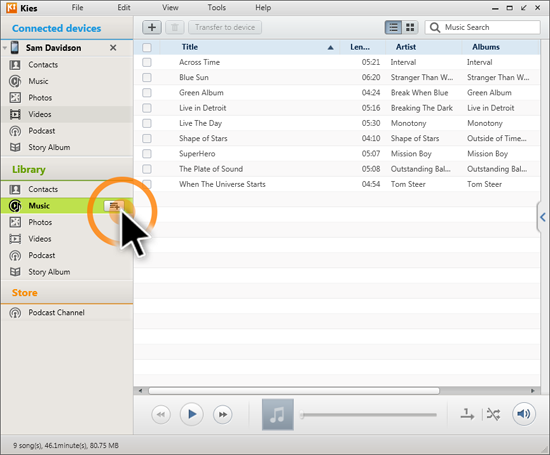Screen dimensions: 550x455
Task: Toggle repeat-one playback mode
Action: pyautogui.click(x=467, y=414)
